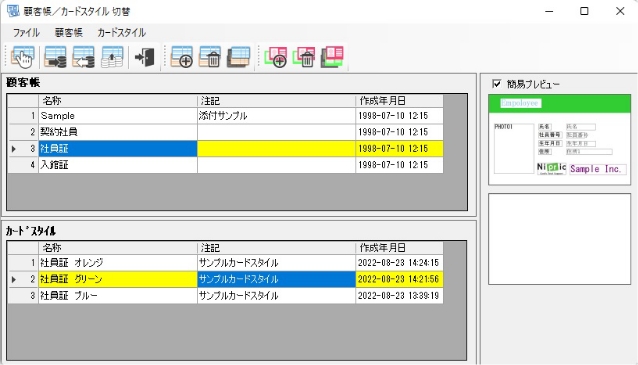Open the ファイル menu
638x365 pixels.
click(x=26, y=33)
